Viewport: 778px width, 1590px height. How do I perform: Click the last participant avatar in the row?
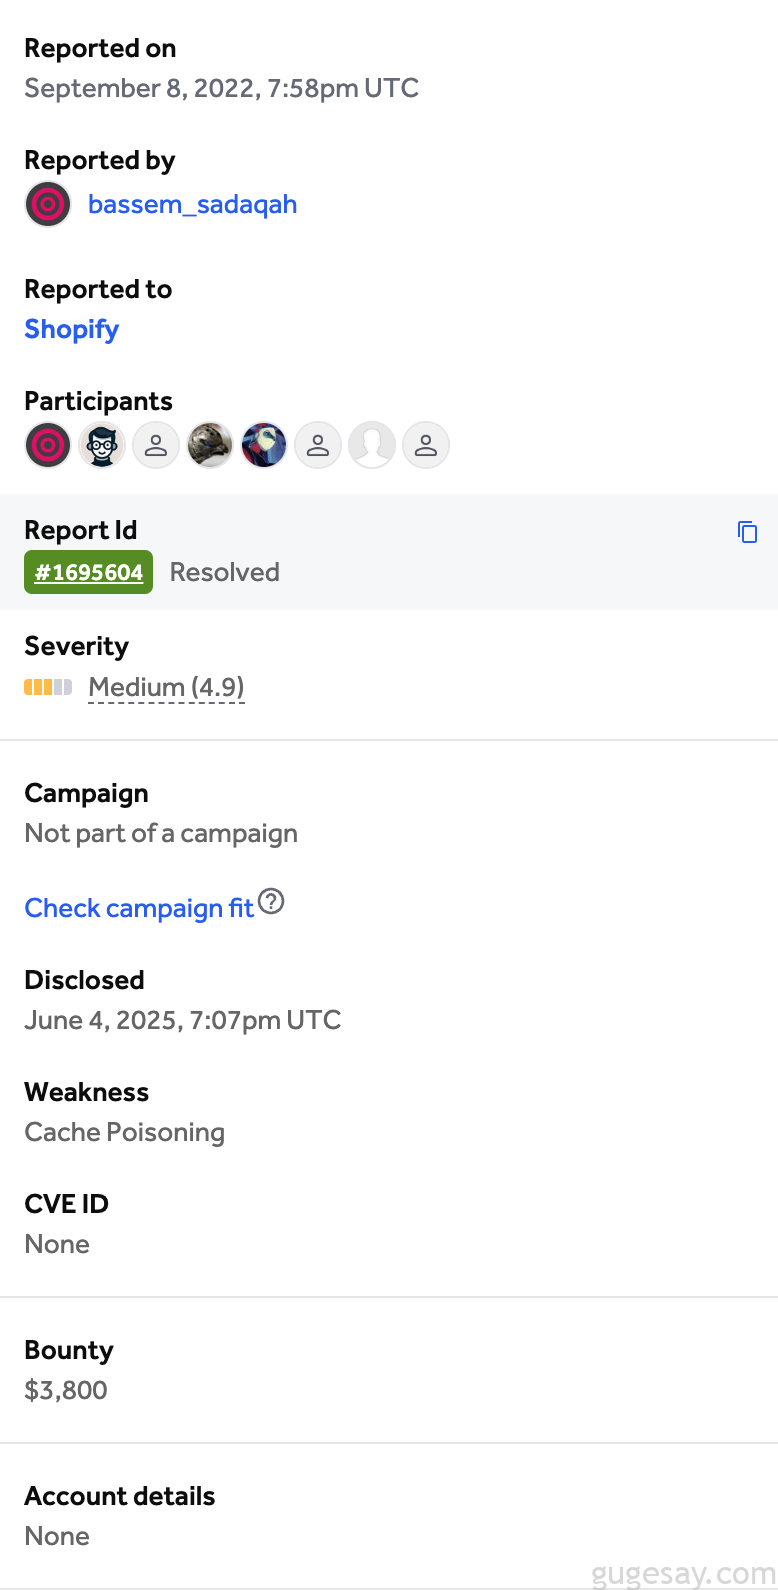point(426,445)
